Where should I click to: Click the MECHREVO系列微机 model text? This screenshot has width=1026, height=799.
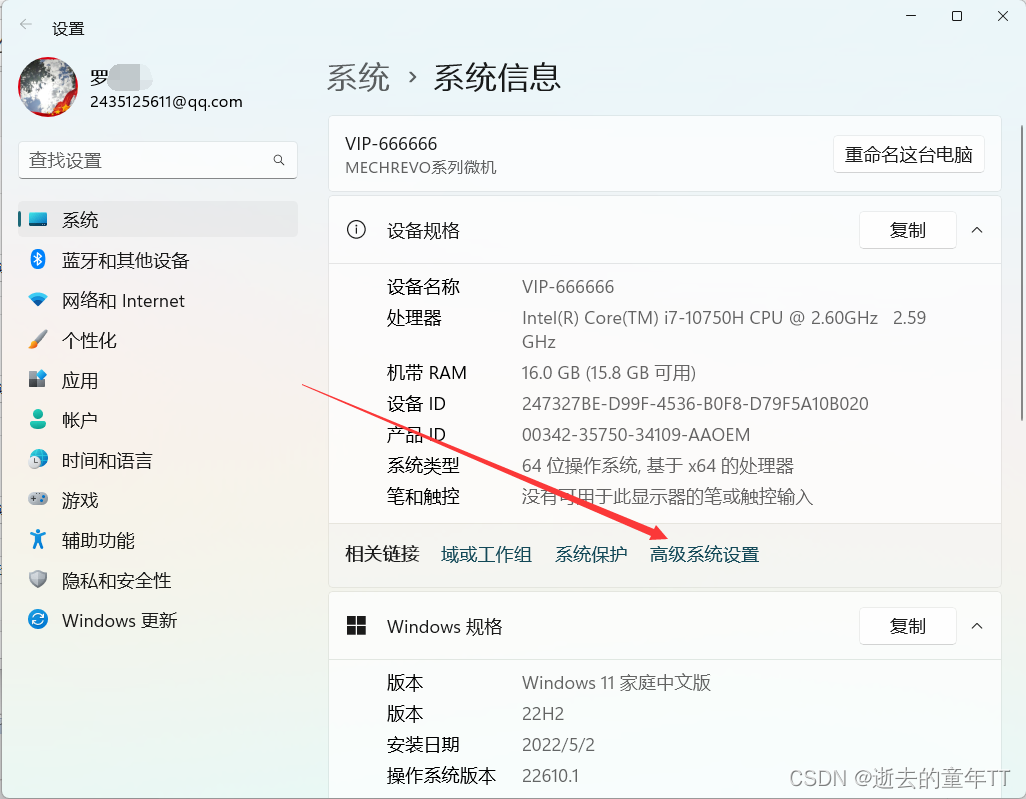421,168
